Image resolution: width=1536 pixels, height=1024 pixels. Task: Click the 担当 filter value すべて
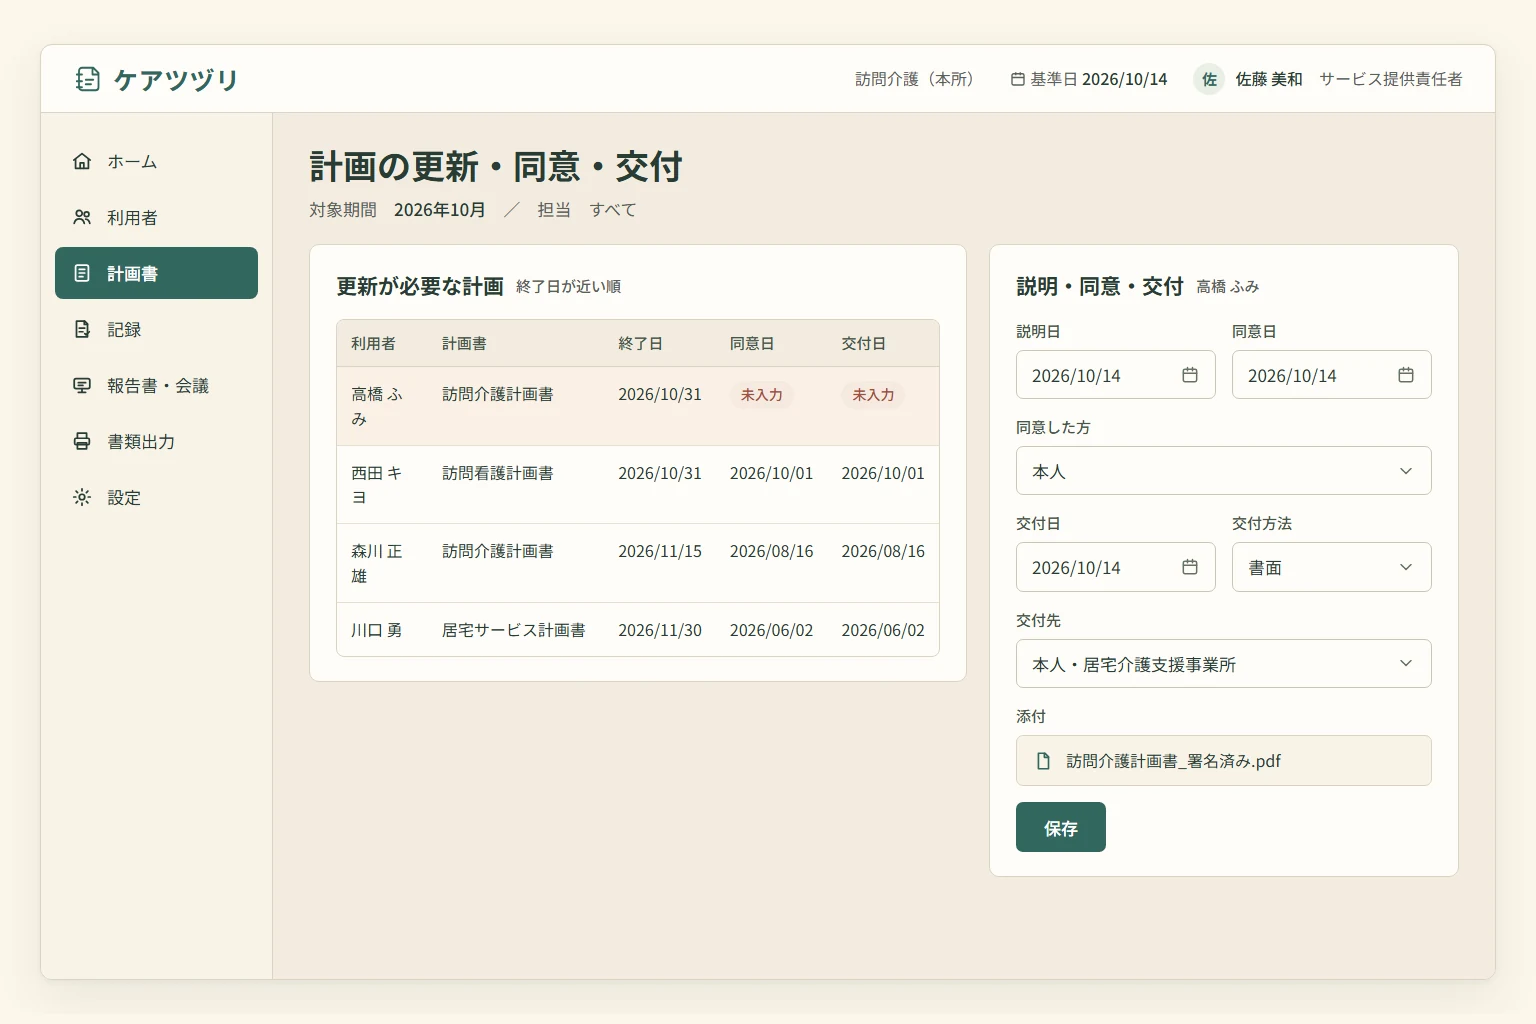tap(613, 210)
